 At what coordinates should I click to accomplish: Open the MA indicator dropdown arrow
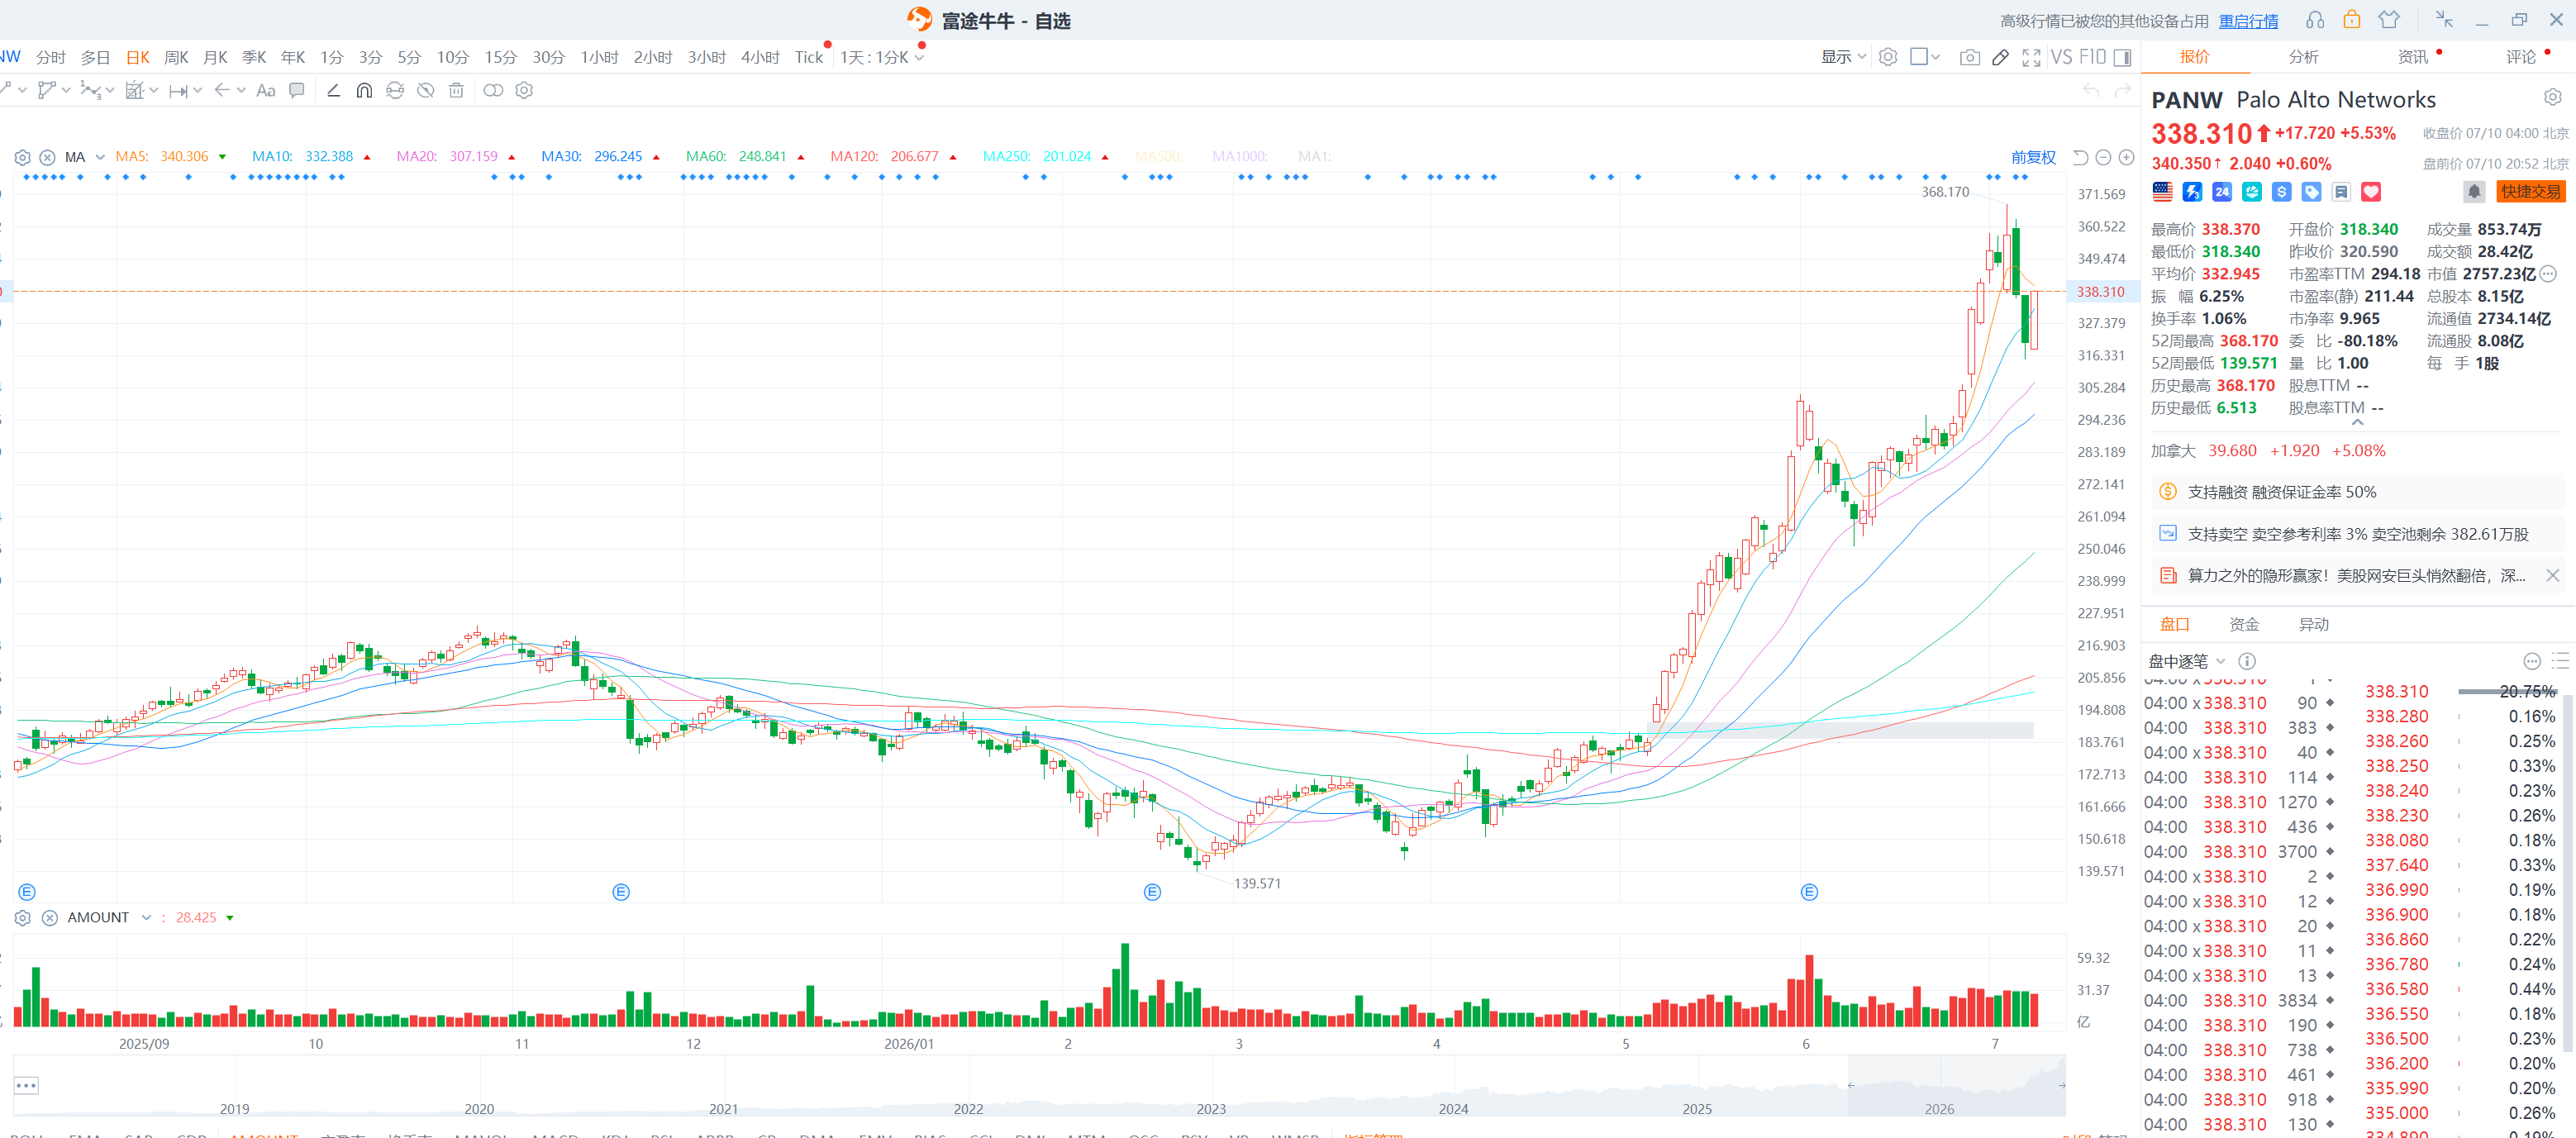point(100,157)
